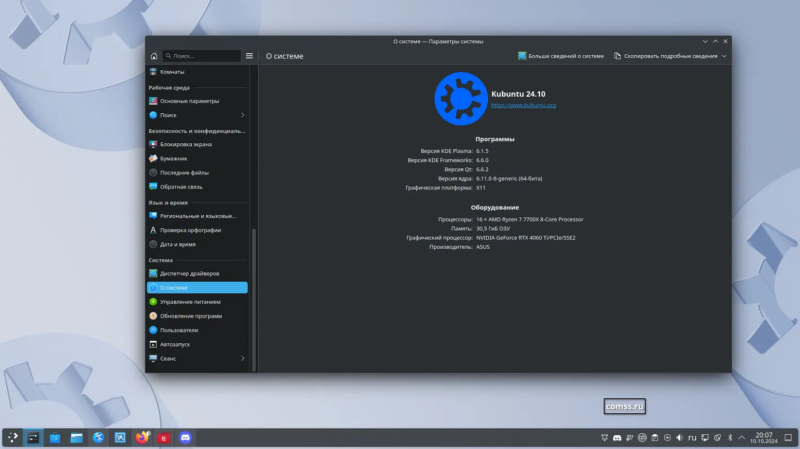Image resolution: width=800 pixels, height=449 pixels.
Task: Click the memory value 30,5 ГиБ ОЗУ
Action: click(493, 229)
